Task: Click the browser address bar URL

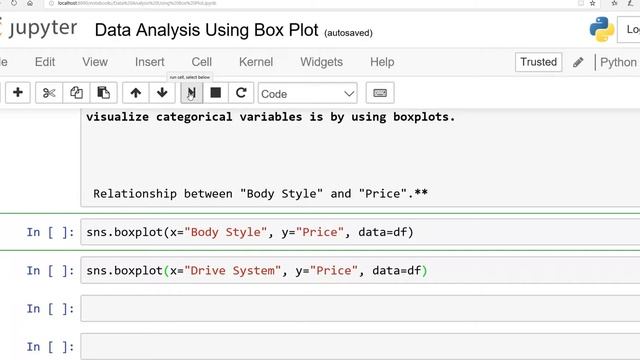Action: click(x=137, y=3)
